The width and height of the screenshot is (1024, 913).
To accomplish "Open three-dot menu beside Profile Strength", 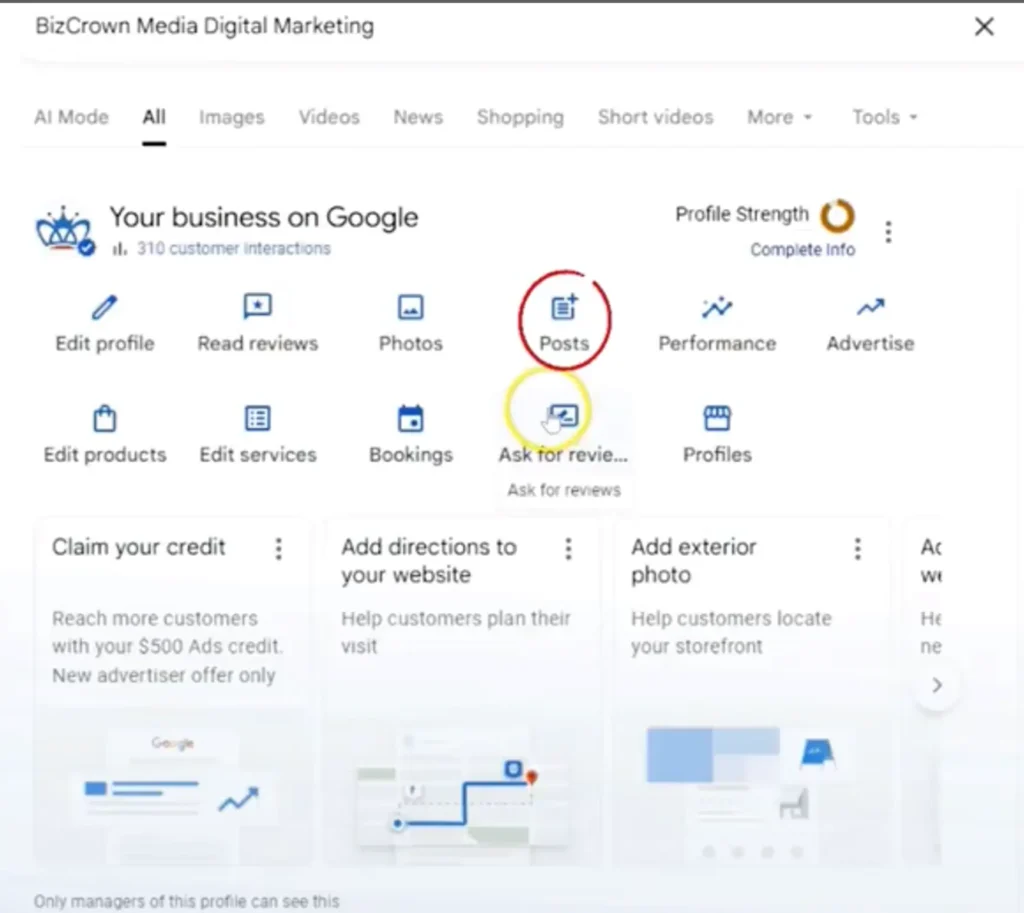I will coord(888,232).
